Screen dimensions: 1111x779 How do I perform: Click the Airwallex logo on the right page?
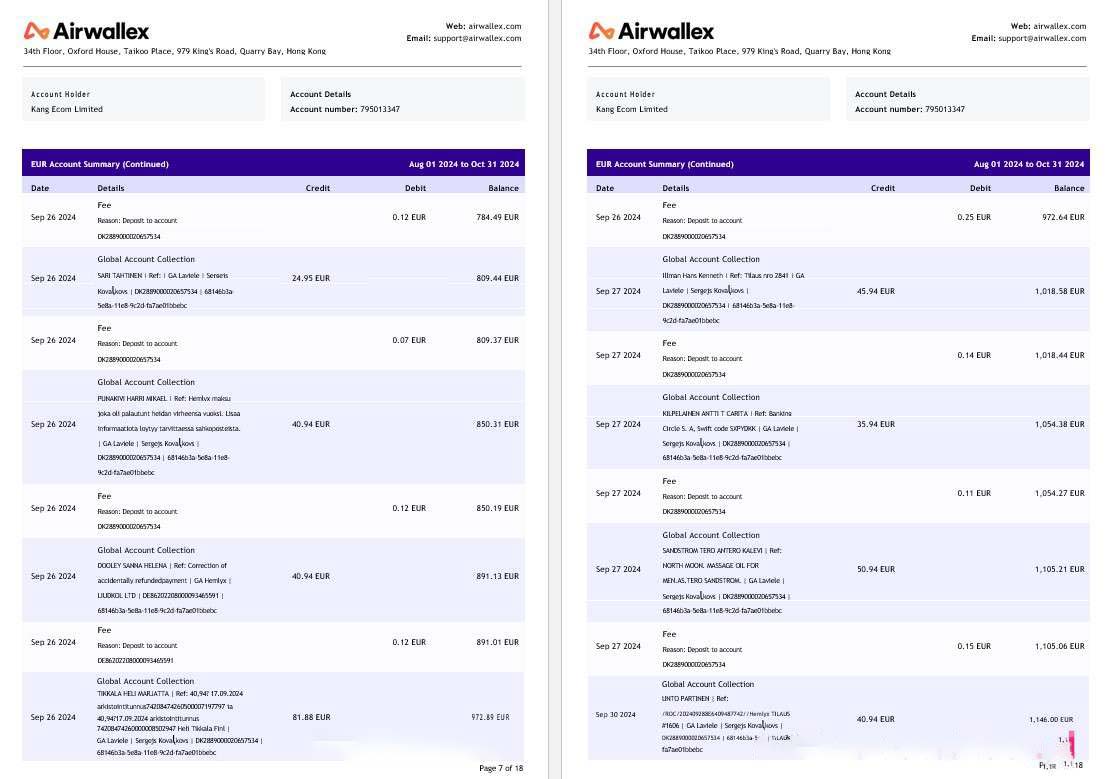[651, 31]
